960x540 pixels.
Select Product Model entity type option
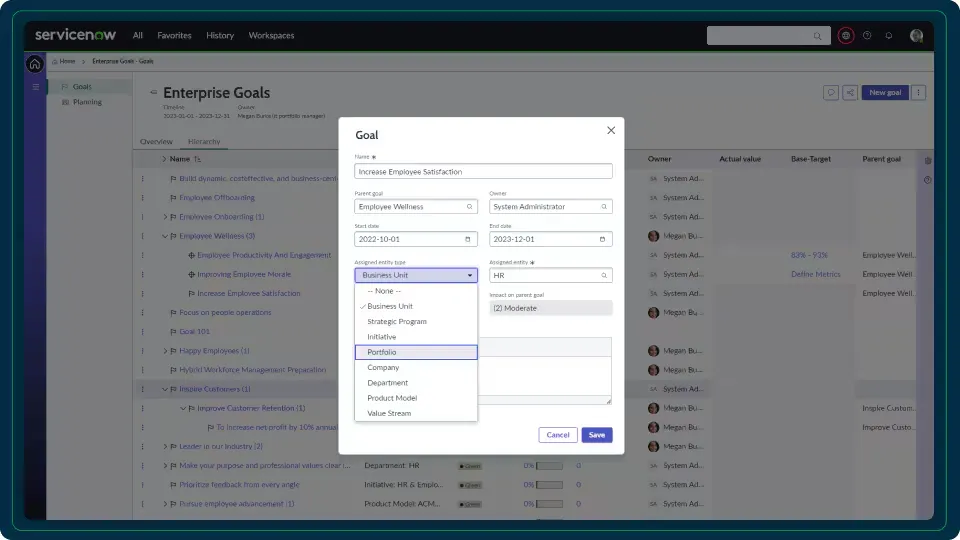(416, 398)
